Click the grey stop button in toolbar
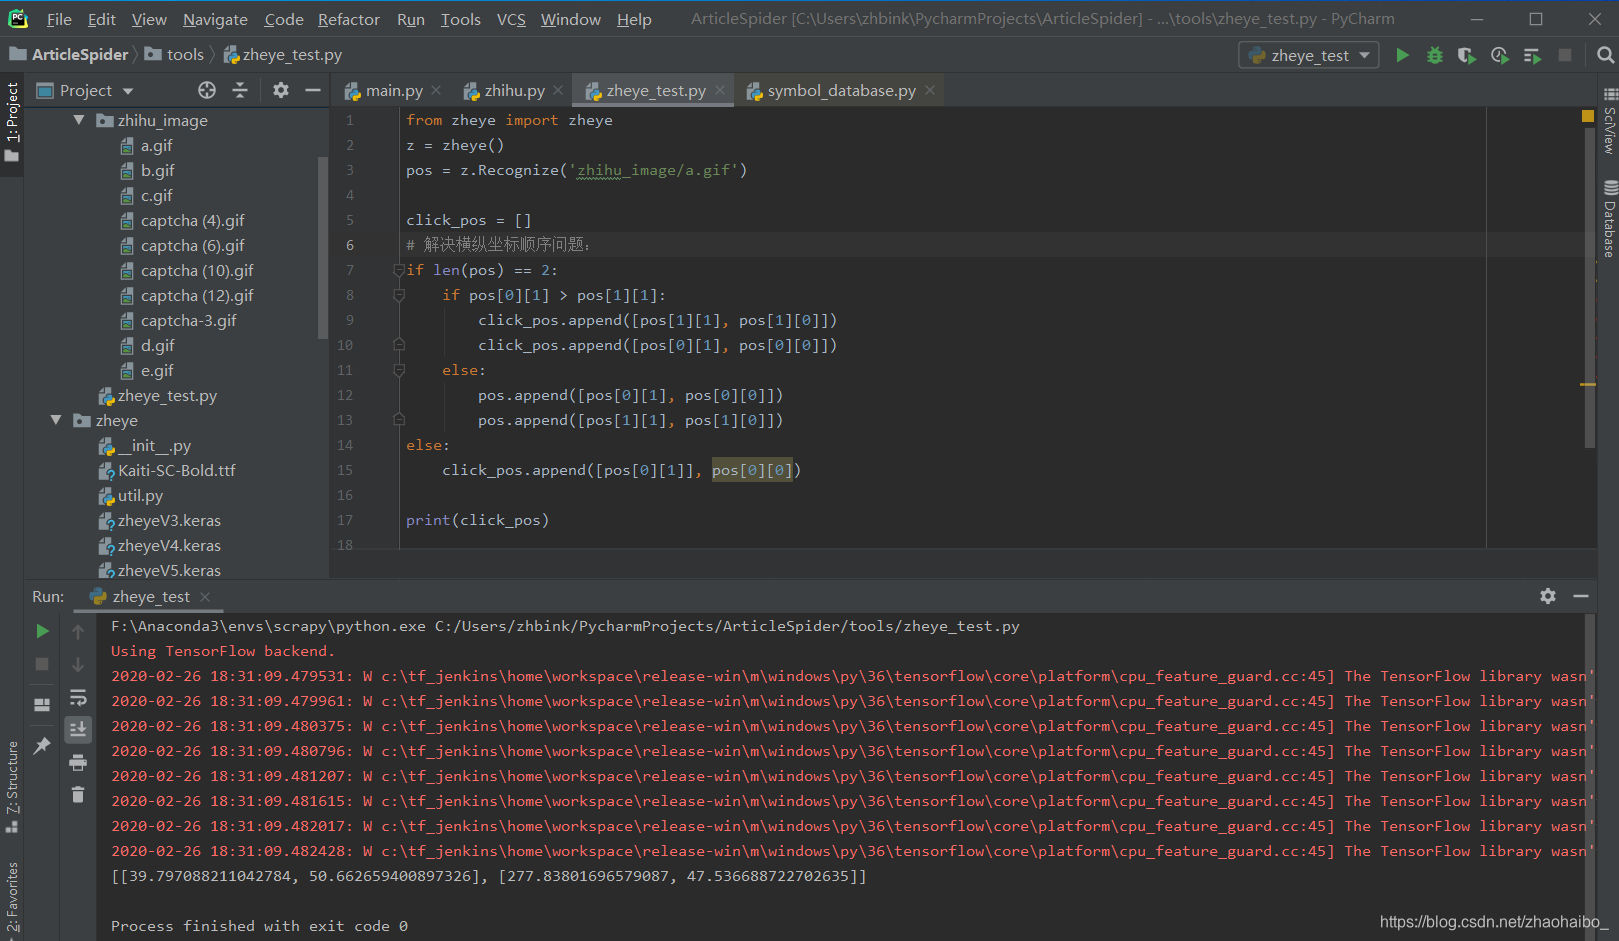This screenshot has height=941, width=1619. pos(1565,55)
